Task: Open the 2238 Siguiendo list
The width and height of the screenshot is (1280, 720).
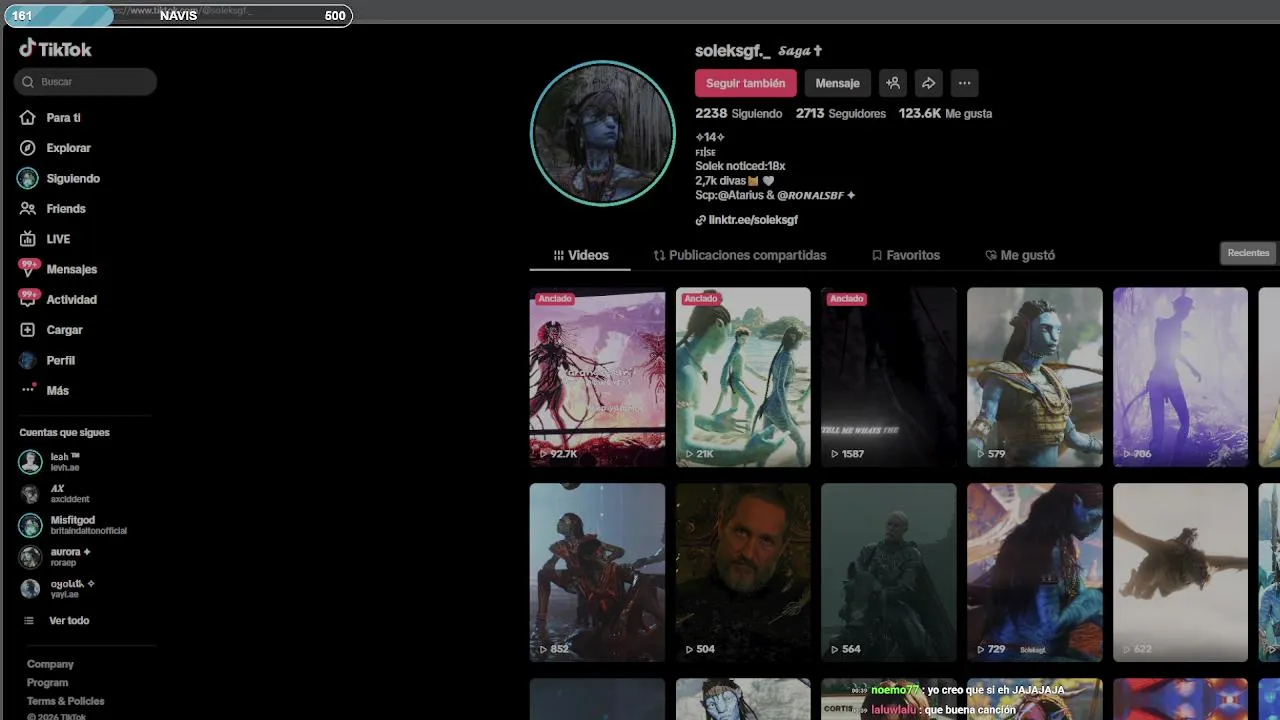Action: click(739, 114)
